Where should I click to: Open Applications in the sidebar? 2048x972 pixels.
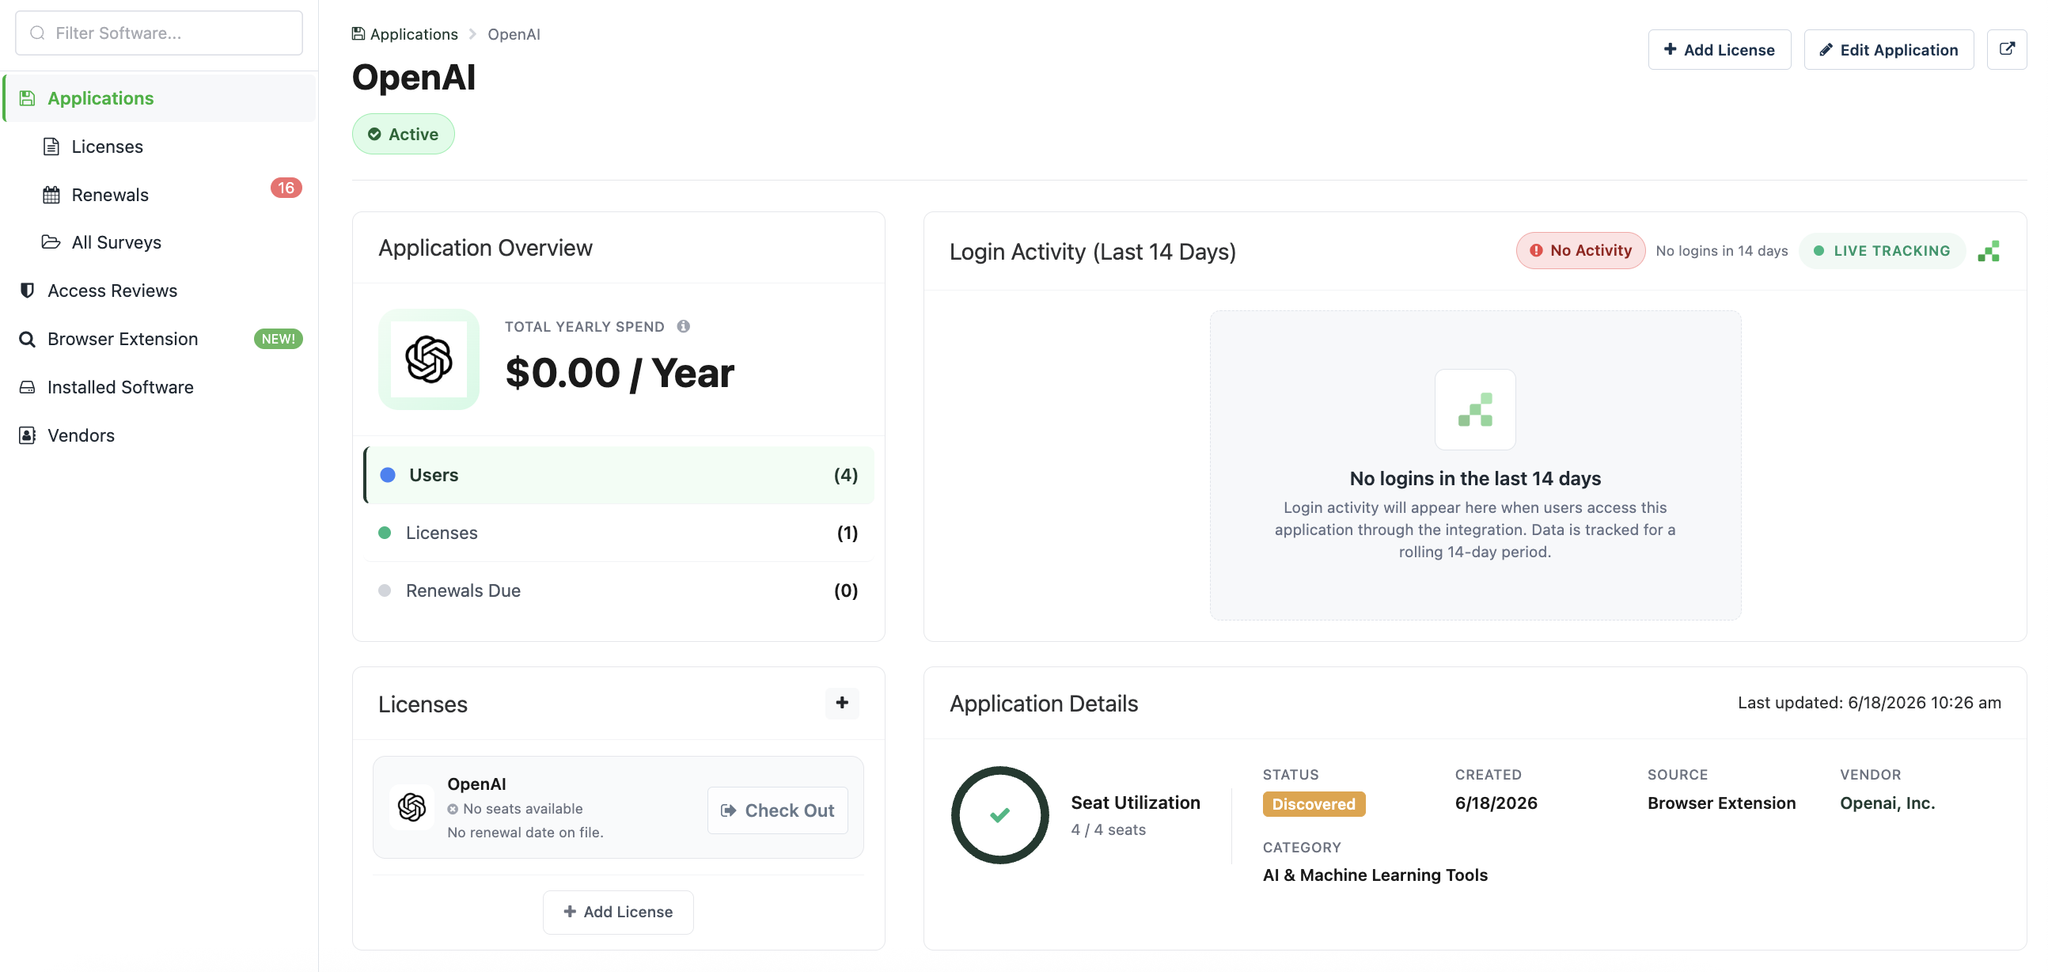point(160,98)
